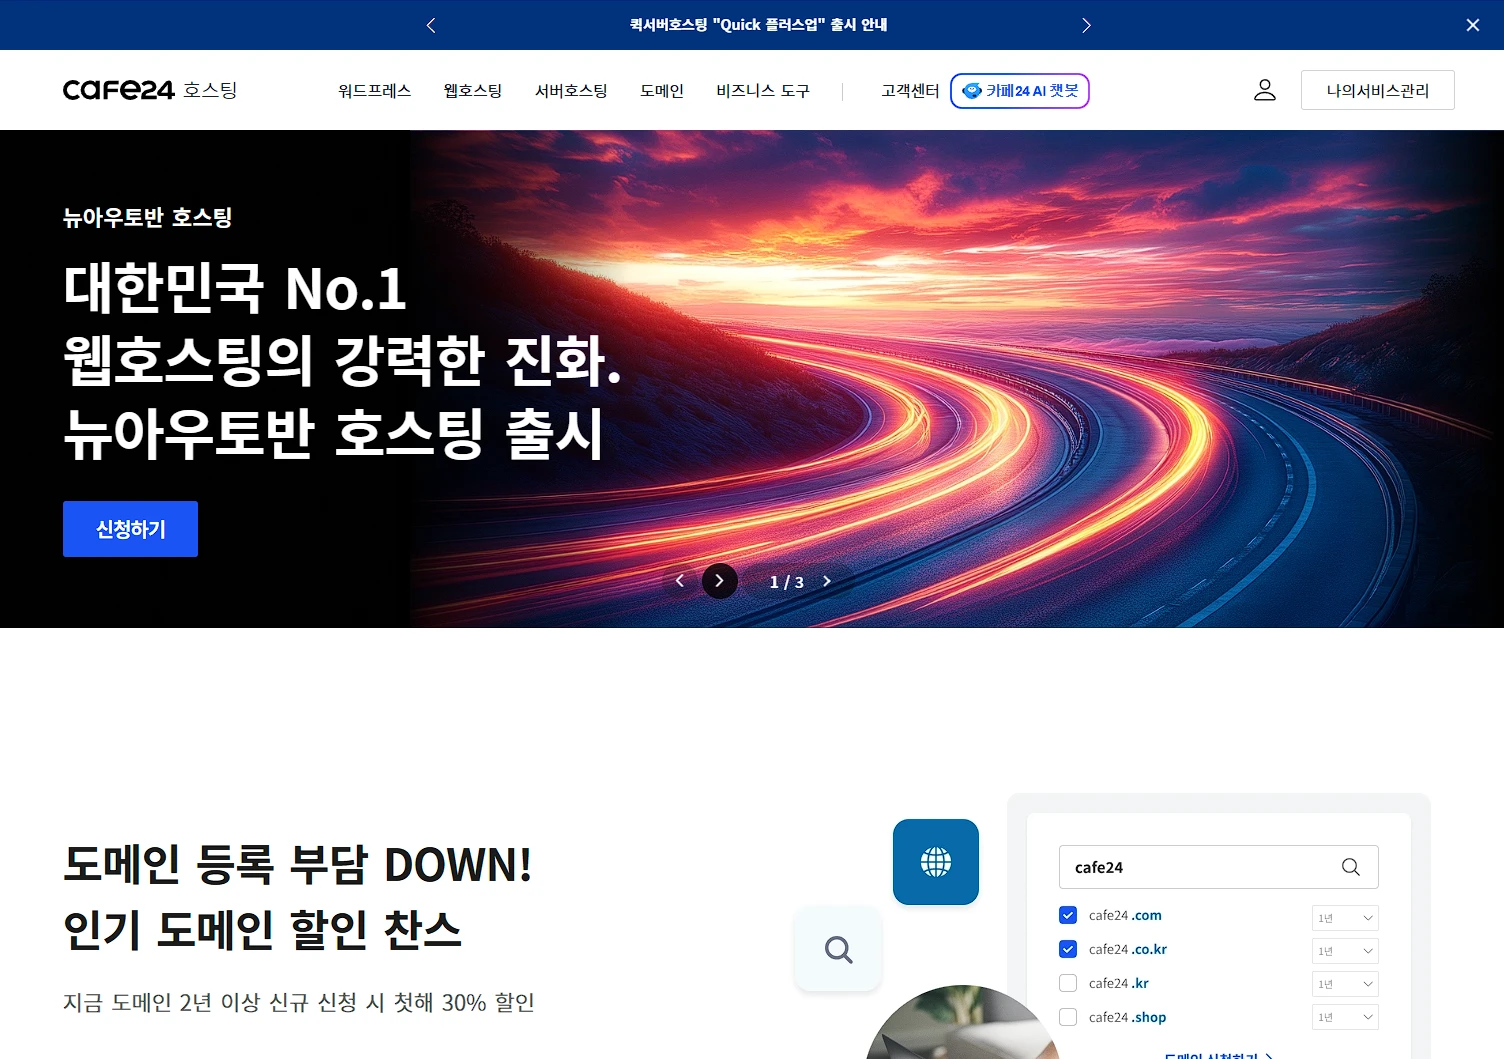Viewport: 1504px width, 1059px height.
Task: Open the period dropdown for cafe24 .shop
Action: [1345, 1017]
